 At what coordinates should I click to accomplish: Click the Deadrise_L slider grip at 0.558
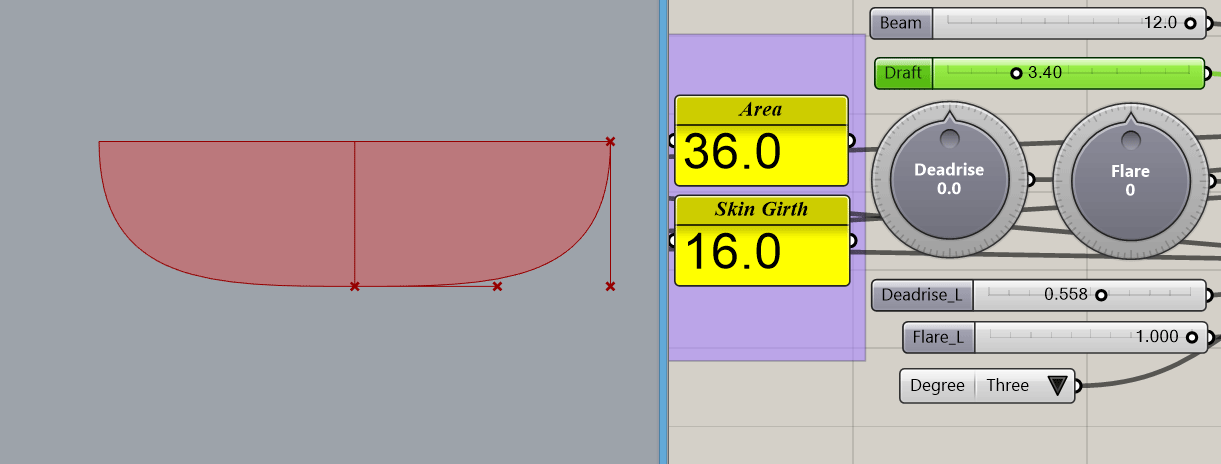click(1101, 295)
